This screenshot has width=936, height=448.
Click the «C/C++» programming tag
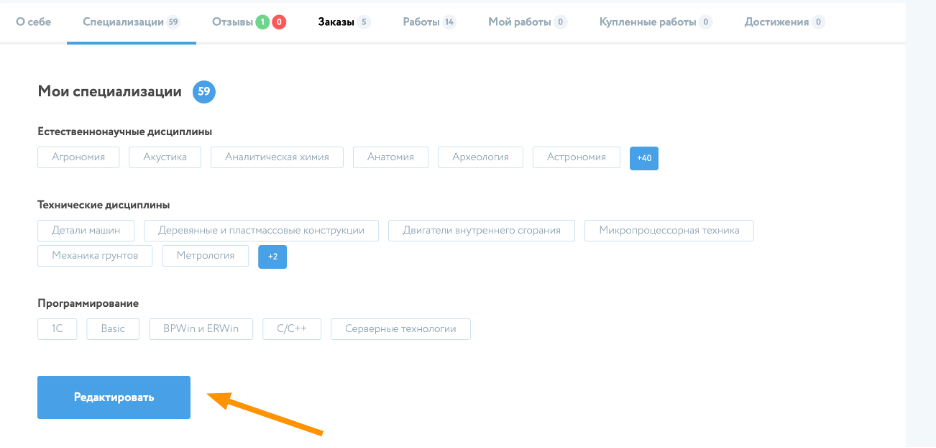292,329
